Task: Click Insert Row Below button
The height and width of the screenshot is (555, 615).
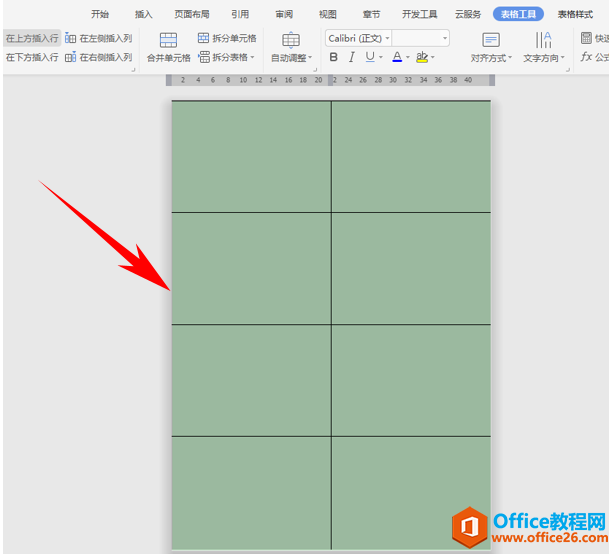Action: click(32, 57)
